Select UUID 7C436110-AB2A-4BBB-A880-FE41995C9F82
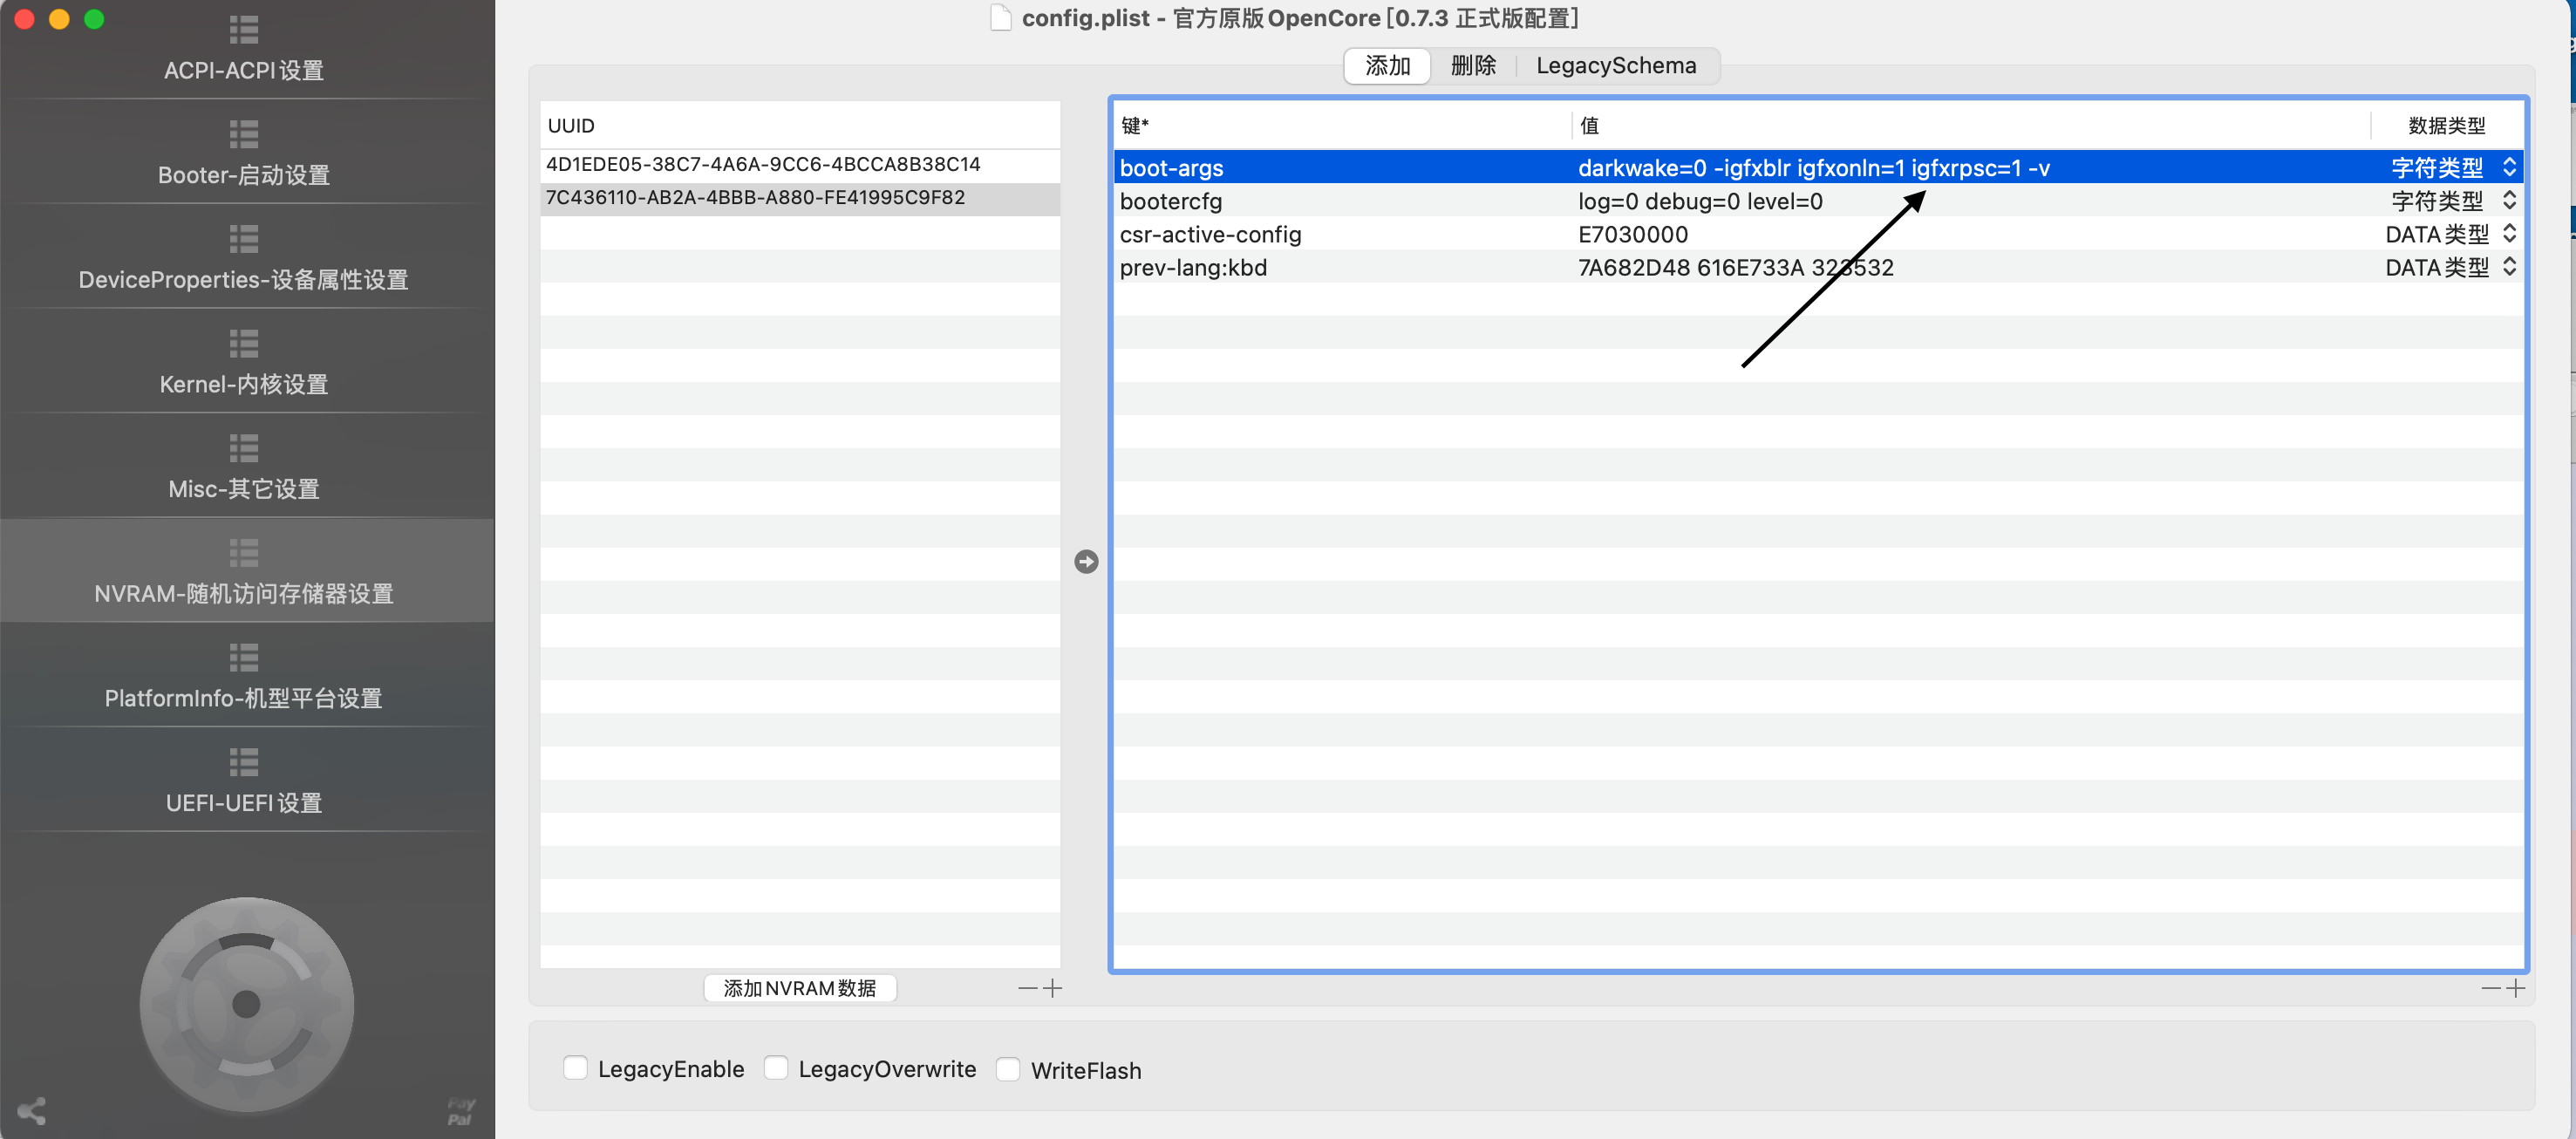This screenshot has width=2576, height=1139. point(800,198)
